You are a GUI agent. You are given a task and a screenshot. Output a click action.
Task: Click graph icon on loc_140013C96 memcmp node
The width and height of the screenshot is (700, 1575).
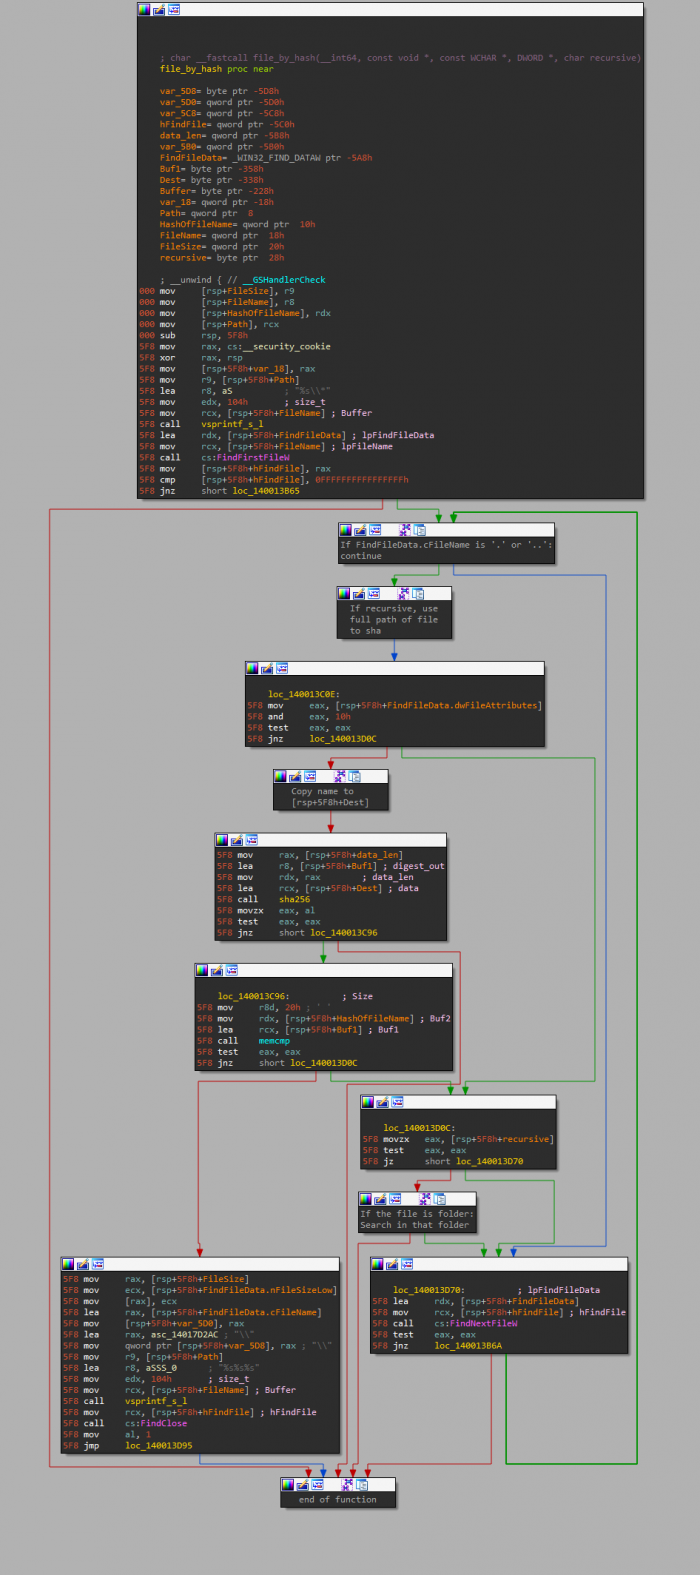pos(232,970)
